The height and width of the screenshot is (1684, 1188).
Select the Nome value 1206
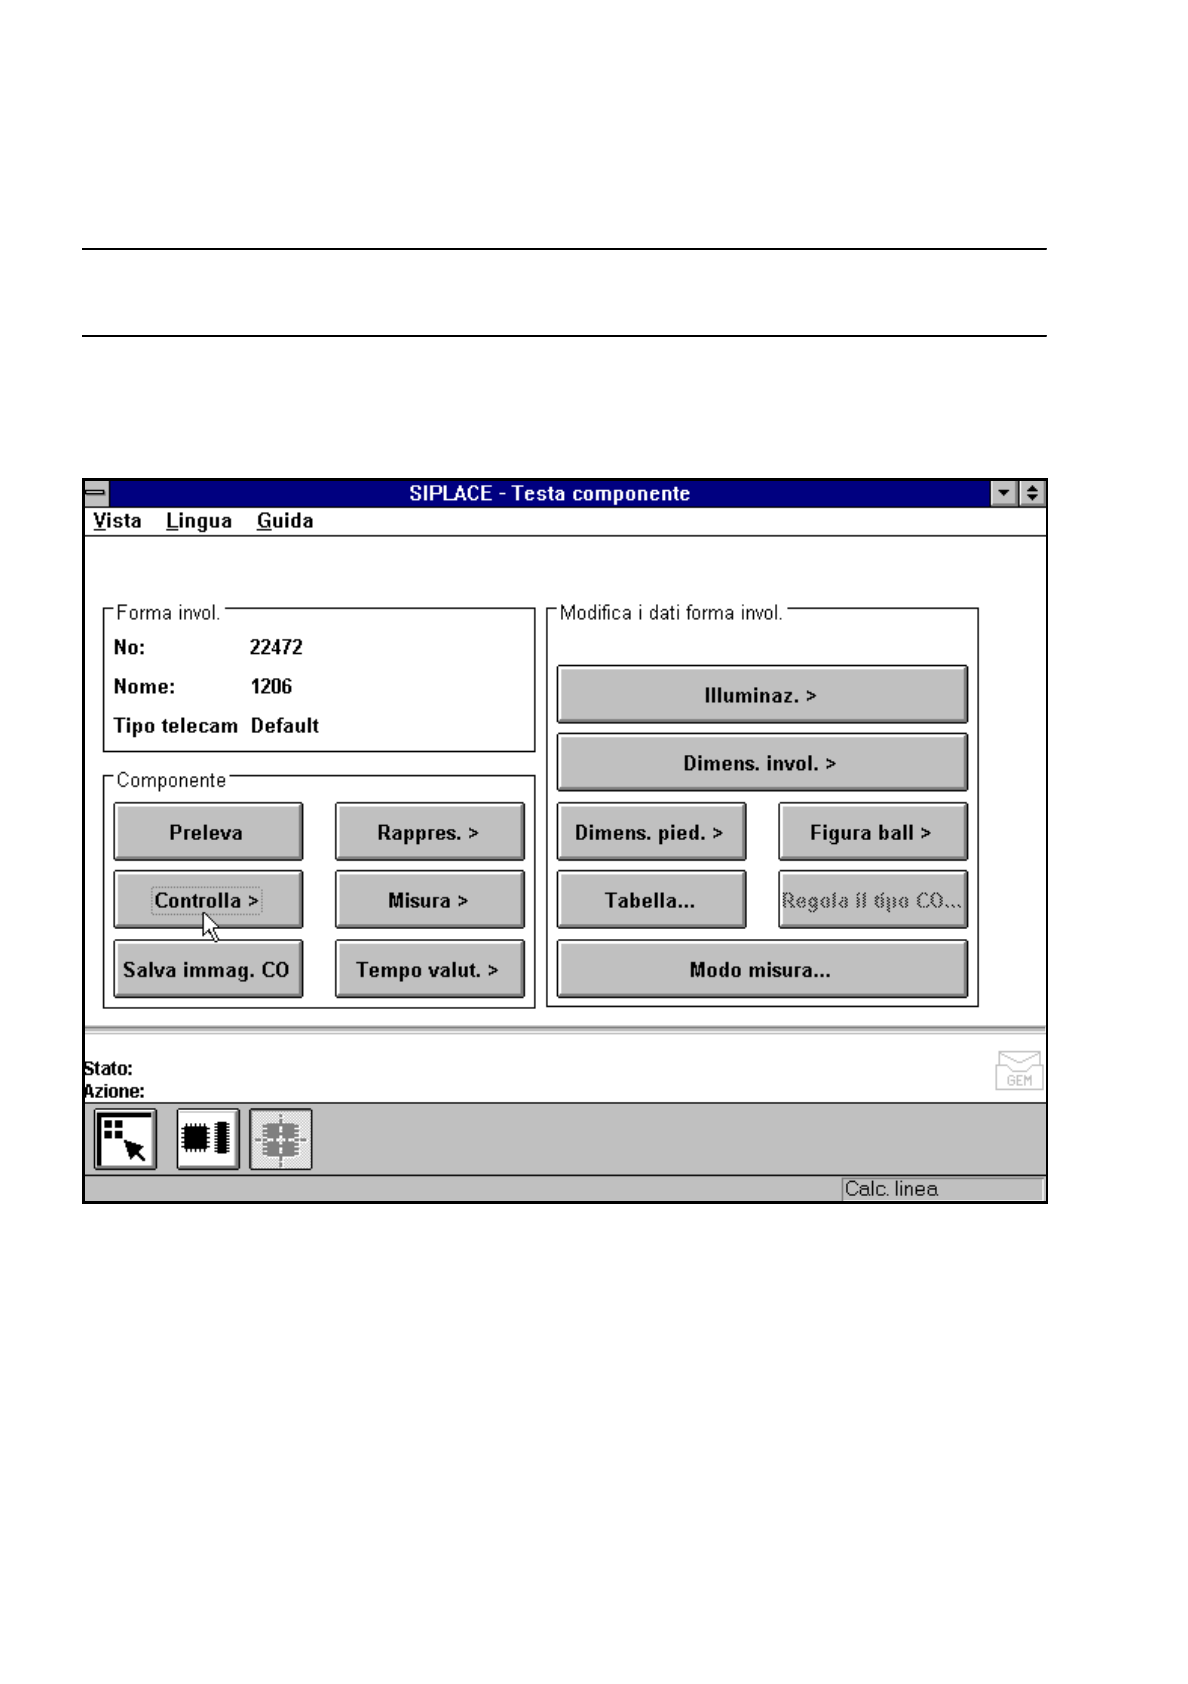[x=271, y=686]
